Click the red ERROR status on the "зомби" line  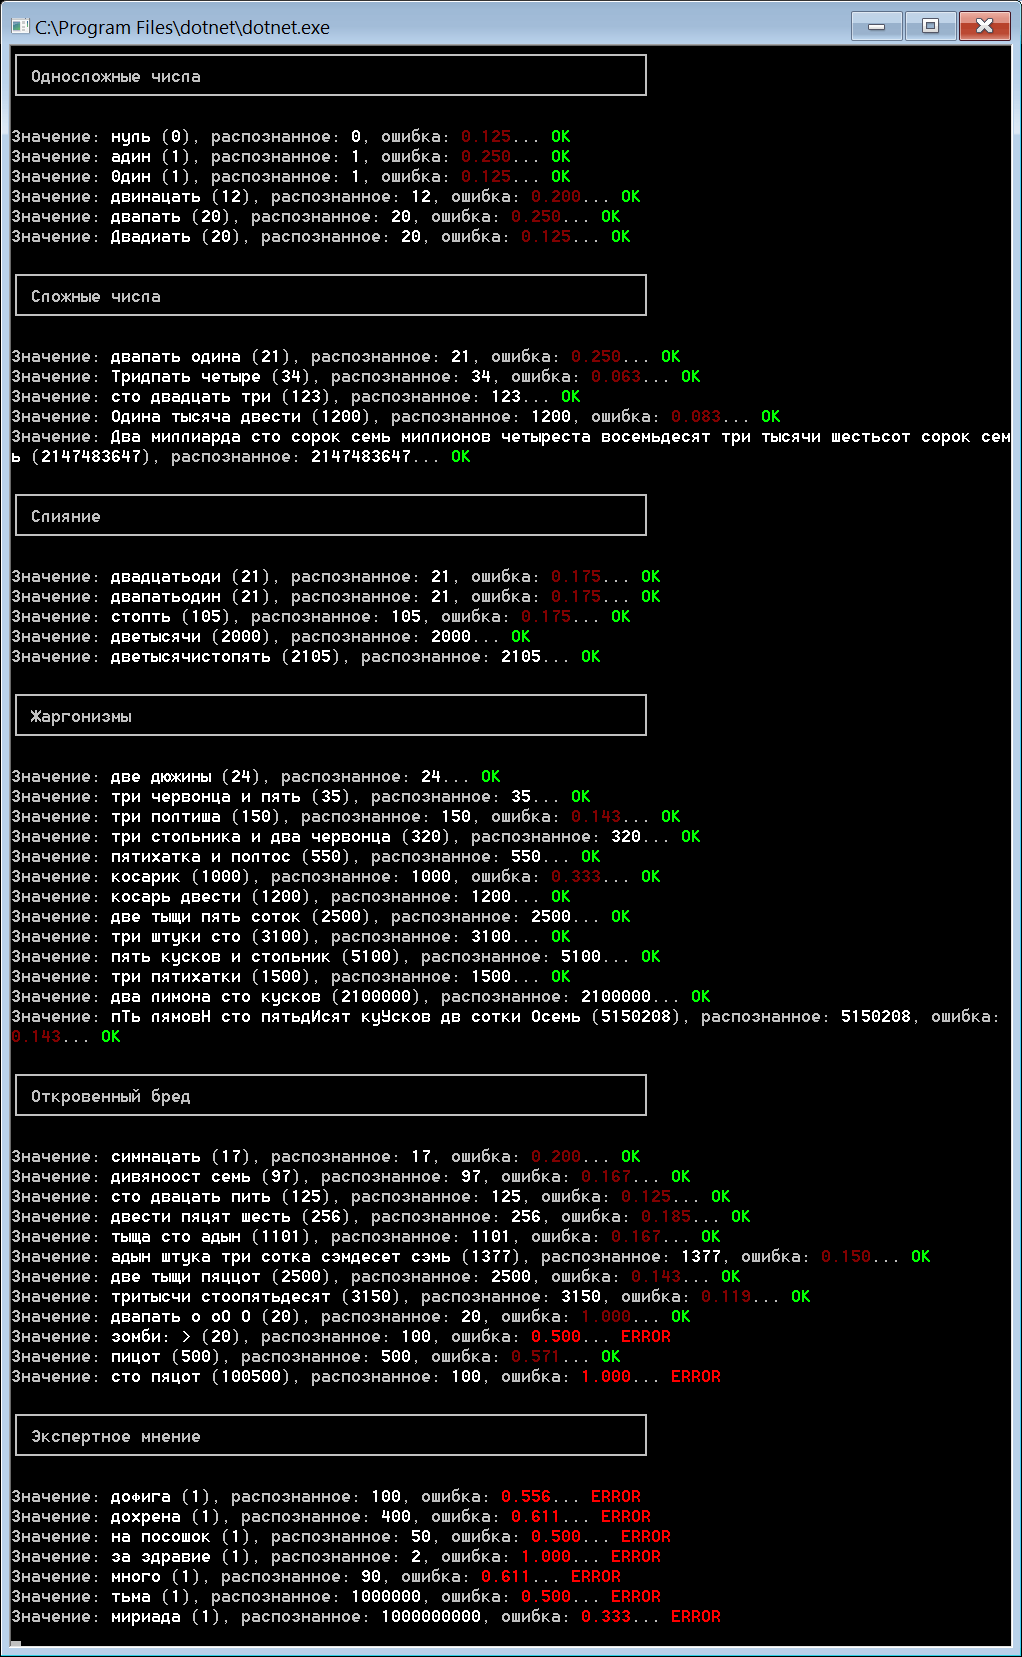pyautogui.click(x=645, y=1337)
